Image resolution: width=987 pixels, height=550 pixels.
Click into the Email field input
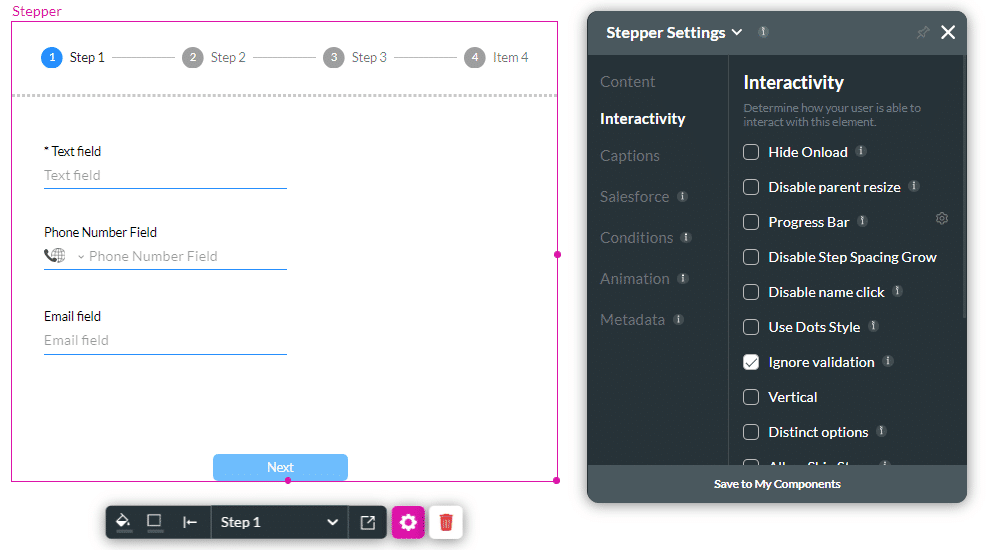[165, 340]
